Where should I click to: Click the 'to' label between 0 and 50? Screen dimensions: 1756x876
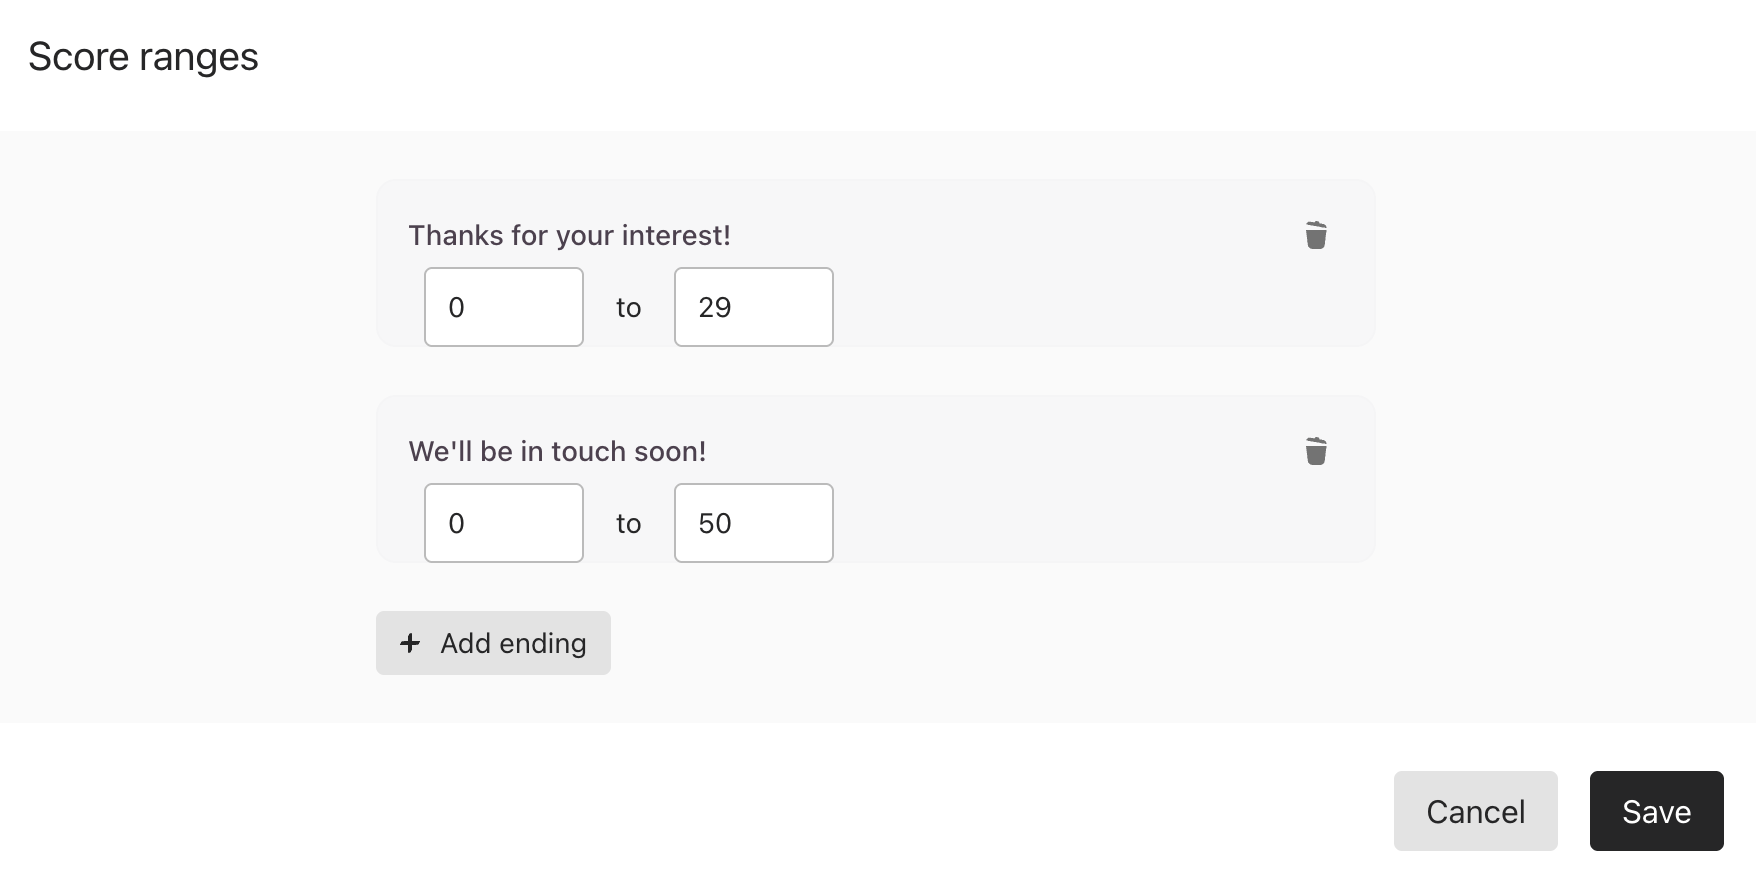pyautogui.click(x=628, y=524)
